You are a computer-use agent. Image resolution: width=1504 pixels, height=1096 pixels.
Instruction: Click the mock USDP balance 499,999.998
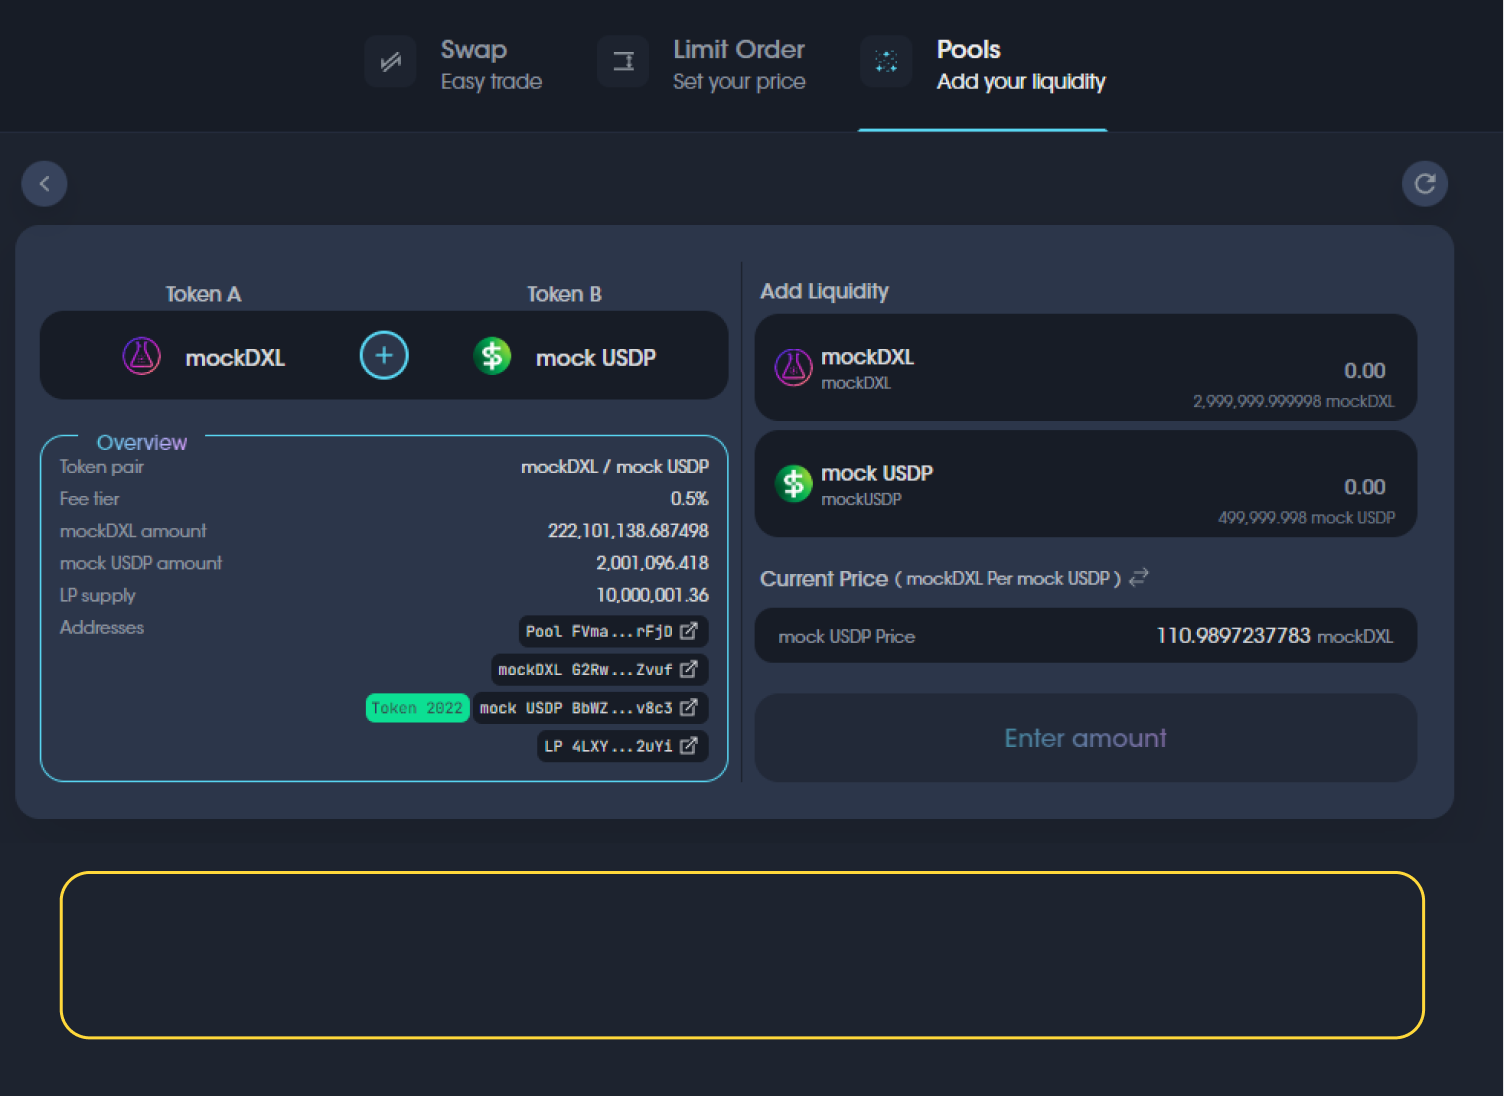1305,517
